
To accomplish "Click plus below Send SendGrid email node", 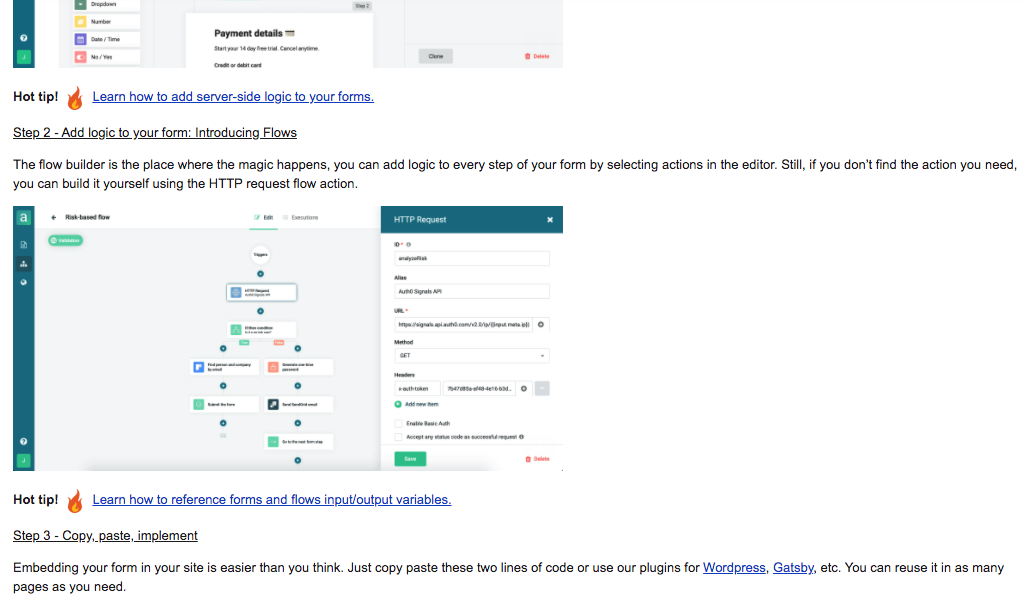I will tap(298, 424).
